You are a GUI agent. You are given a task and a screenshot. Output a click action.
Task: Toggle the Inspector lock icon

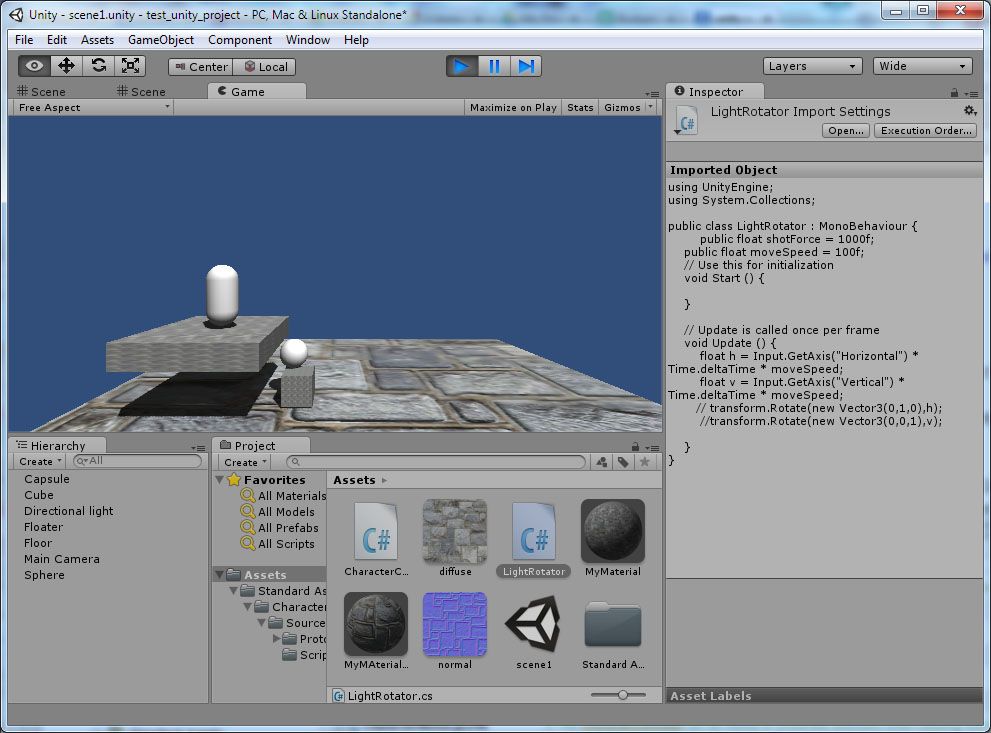coord(954,93)
